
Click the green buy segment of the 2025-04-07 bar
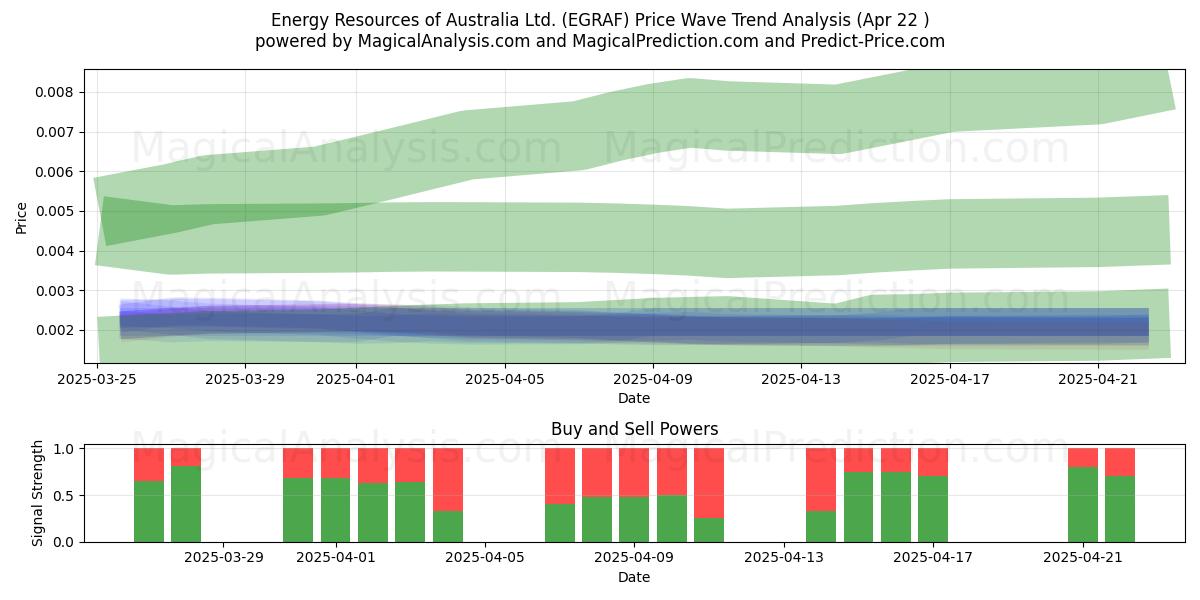coord(560,523)
